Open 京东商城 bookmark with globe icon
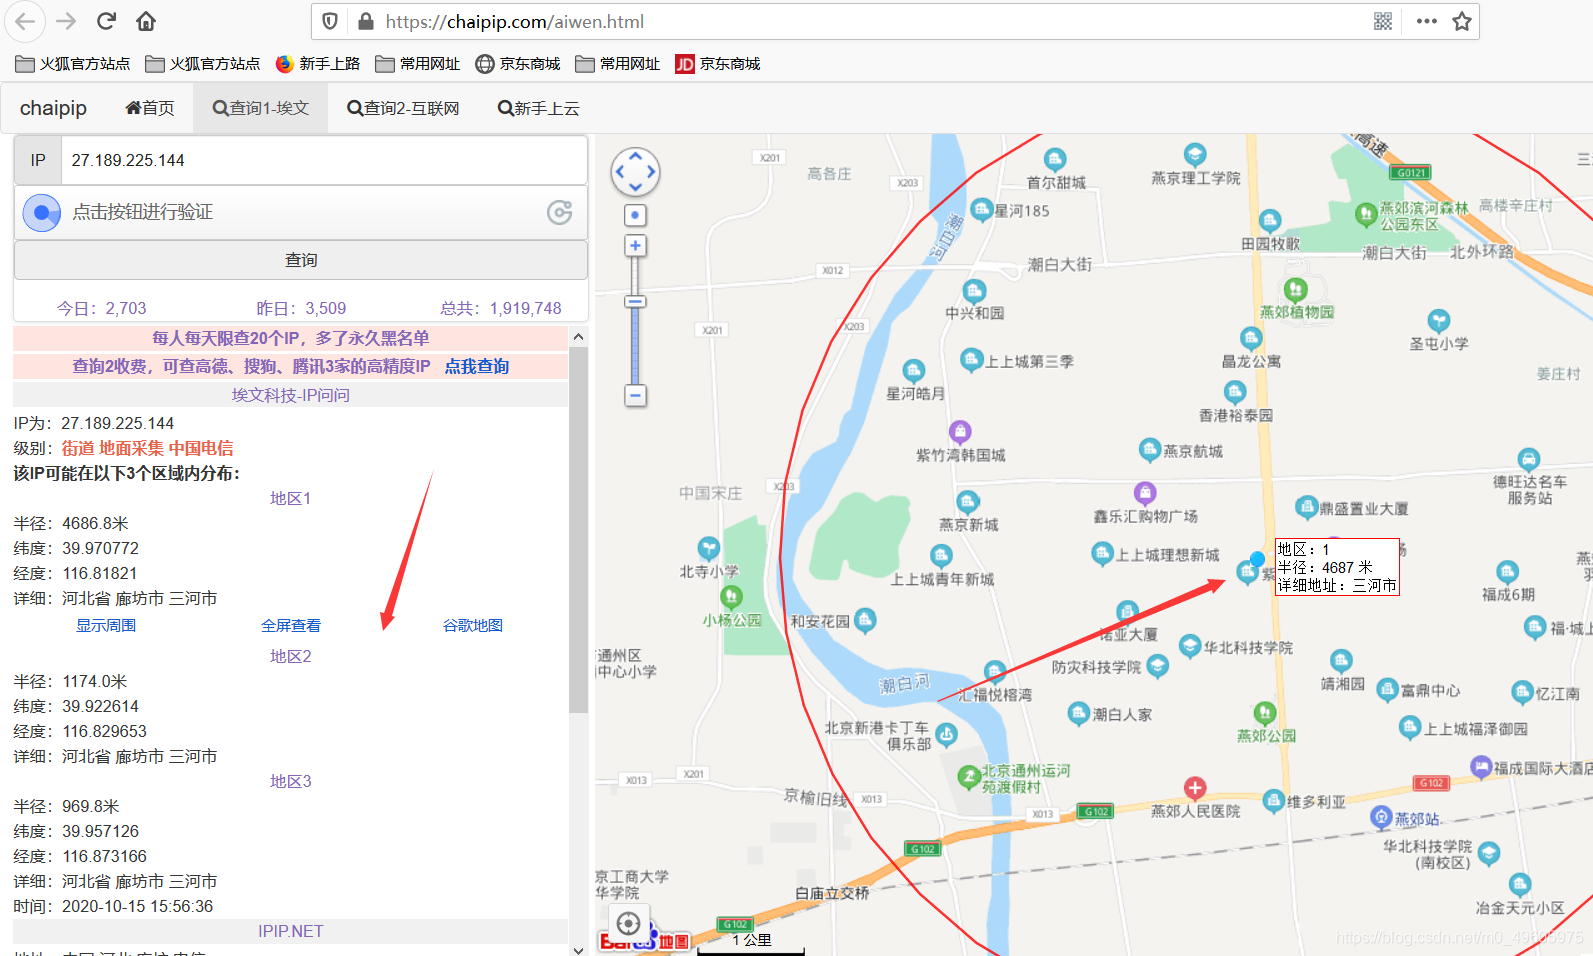The width and height of the screenshot is (1593, 956). click(x=518, y=64)
